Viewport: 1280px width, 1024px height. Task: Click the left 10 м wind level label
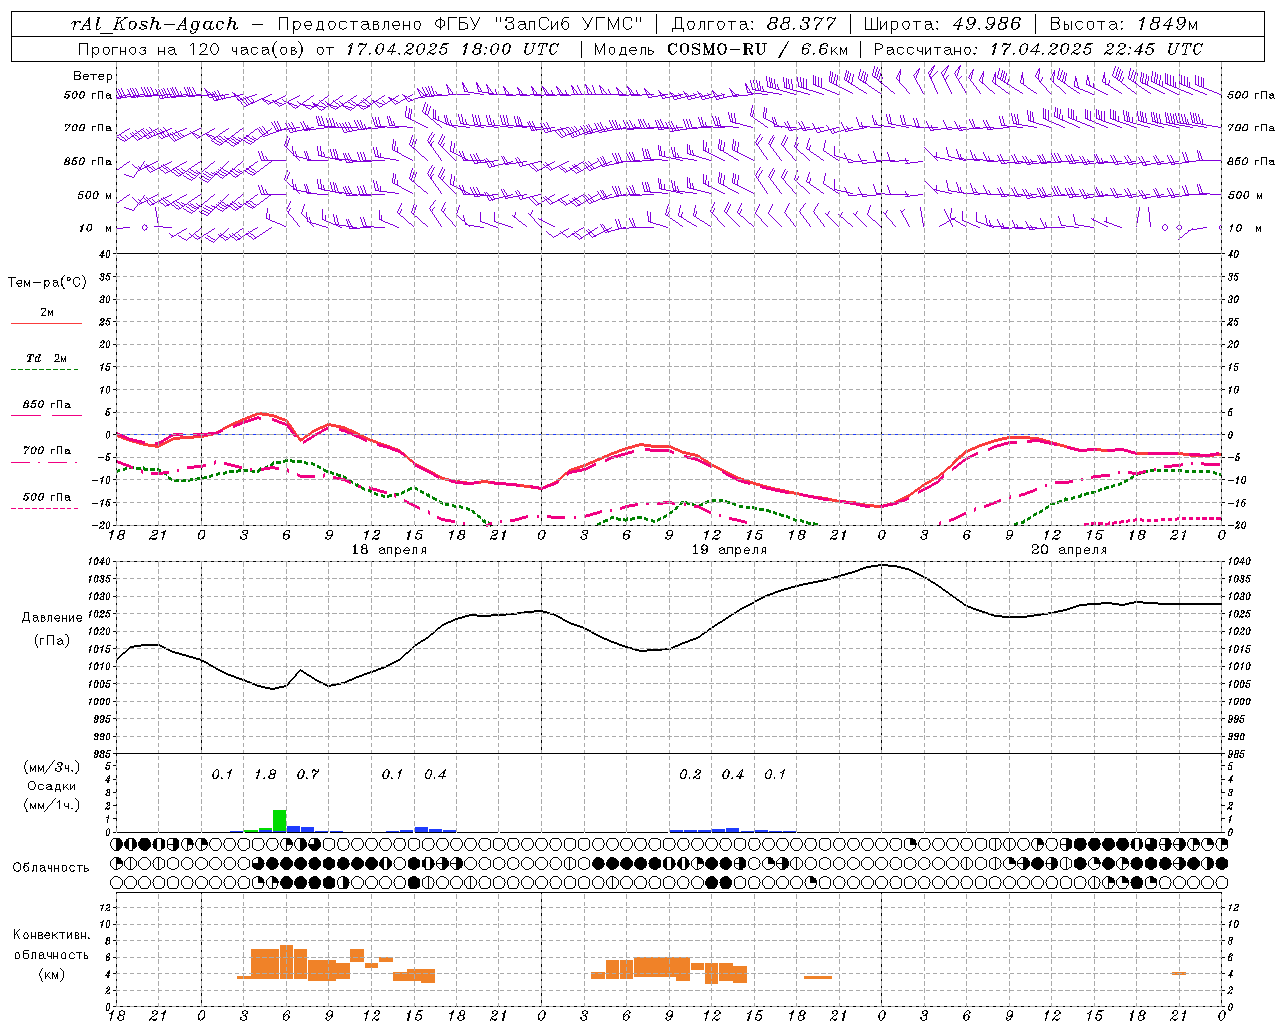point(96,228)
